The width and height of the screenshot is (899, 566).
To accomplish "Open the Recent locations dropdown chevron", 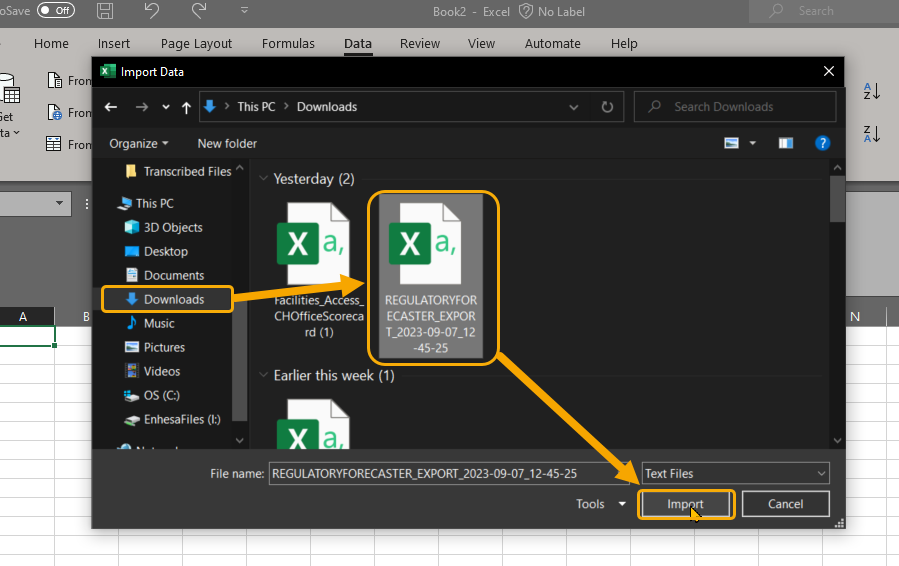I will click(166, 107).
